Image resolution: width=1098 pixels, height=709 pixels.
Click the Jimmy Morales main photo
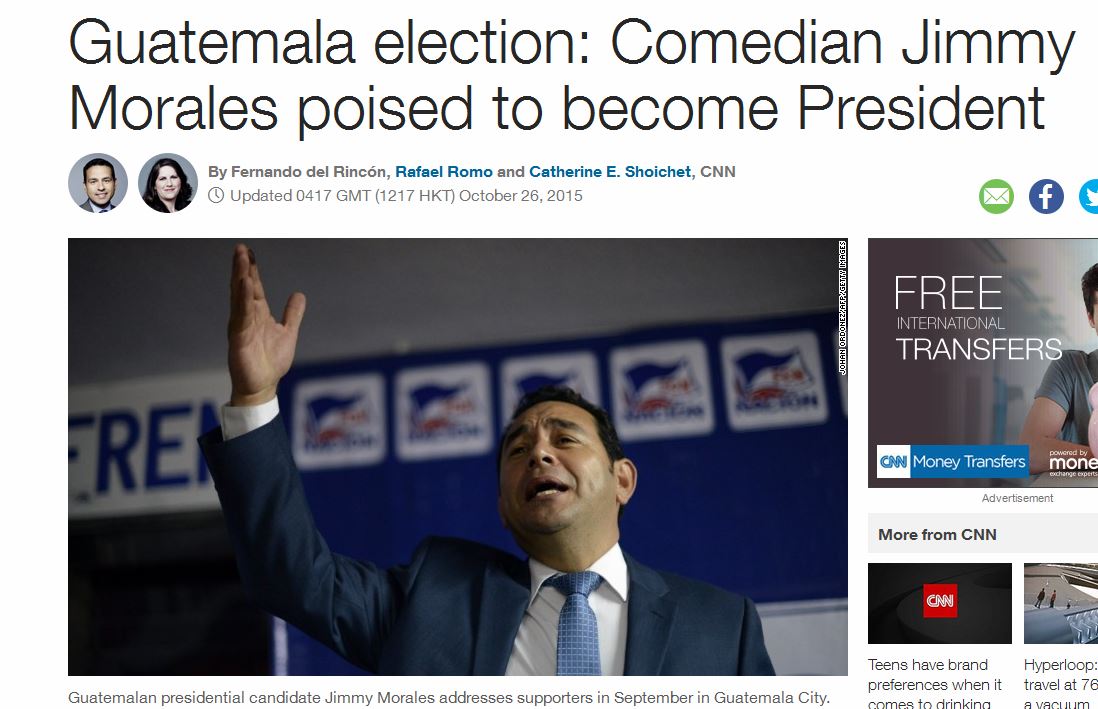click(x=457, y=456)
